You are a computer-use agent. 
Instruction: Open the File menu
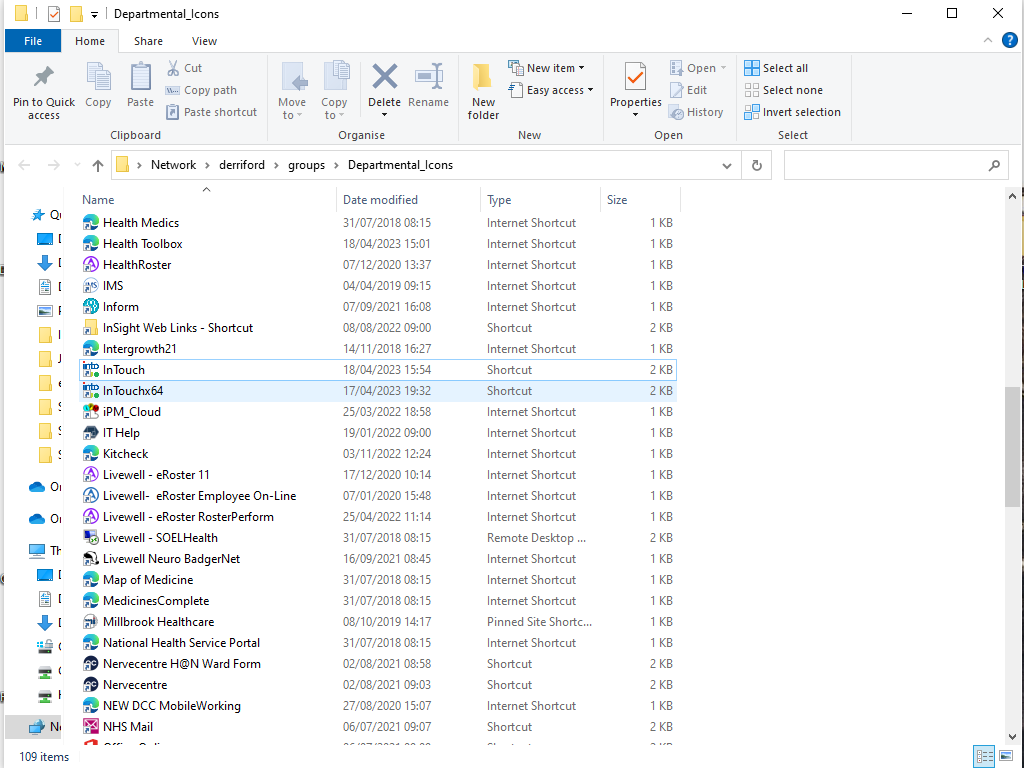33,41
